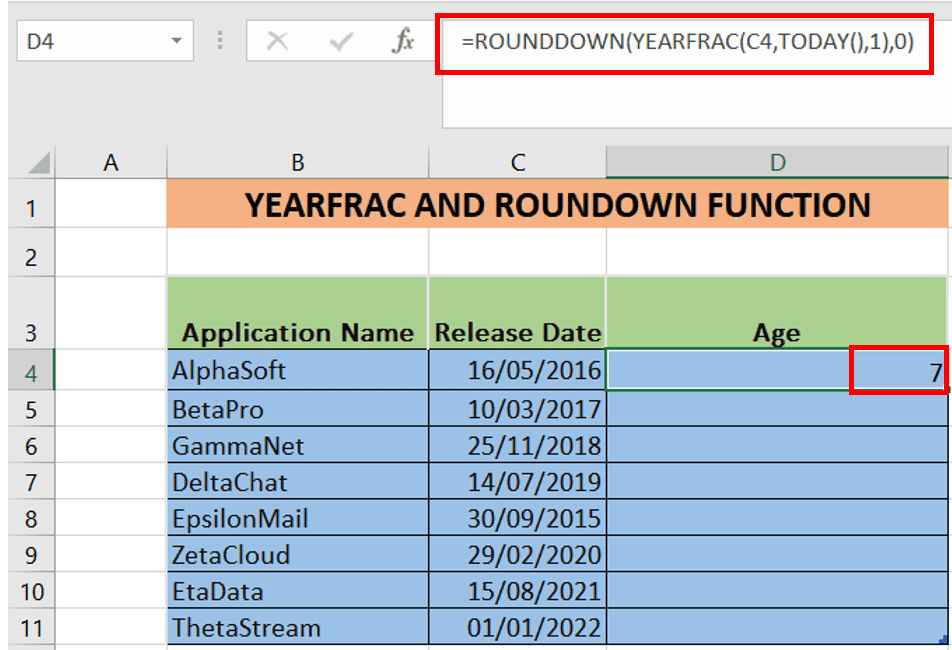Select the date 16/05/2016 cell
Screen dimensions: 952x650
(x=517, y=370)
